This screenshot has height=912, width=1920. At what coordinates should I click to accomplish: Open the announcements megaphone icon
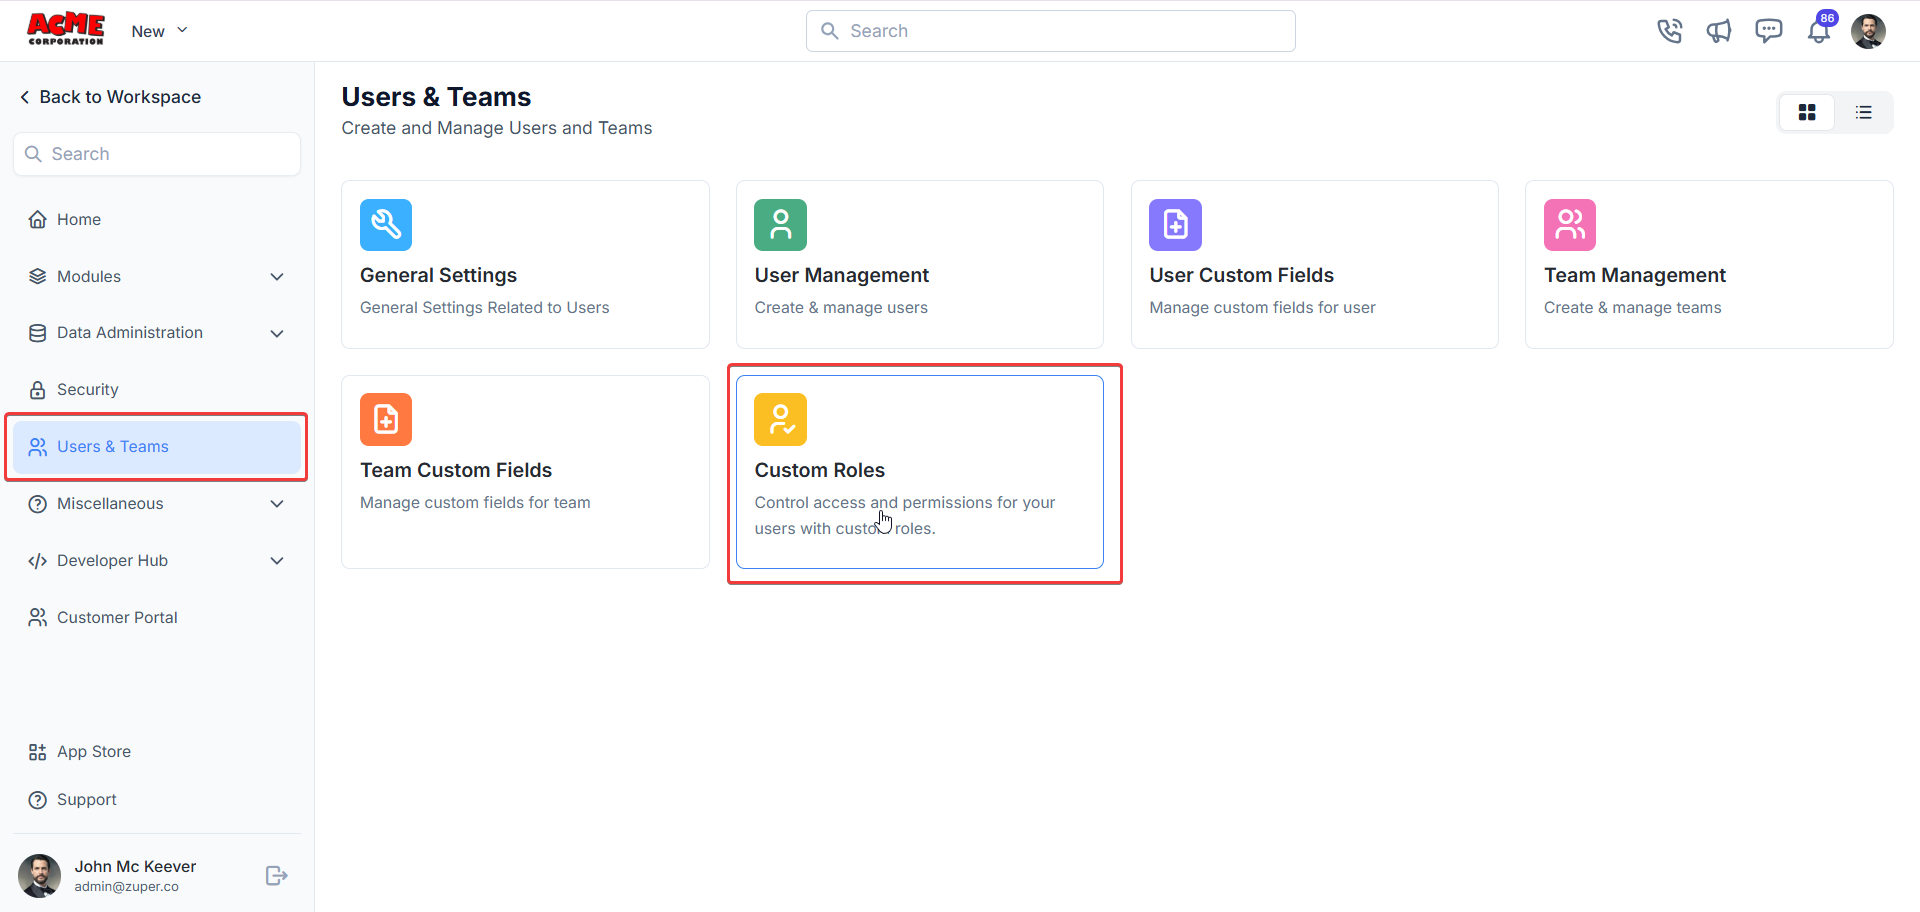tap(1719, 31)
